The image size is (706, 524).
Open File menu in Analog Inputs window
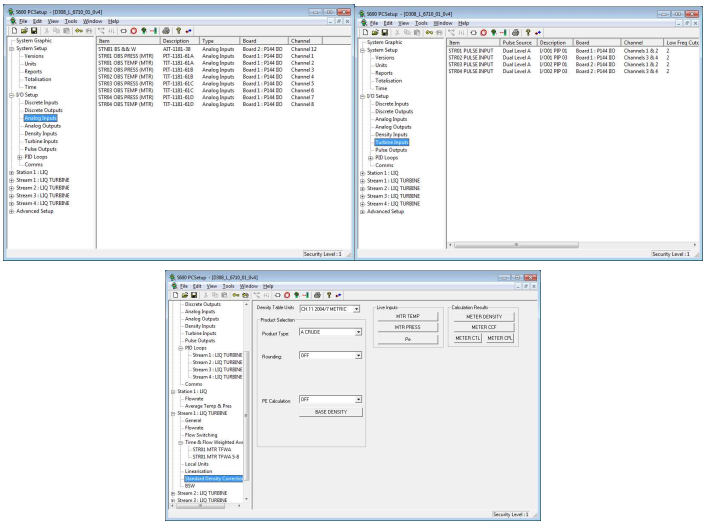pyautogui.click(x=23, y=21)
